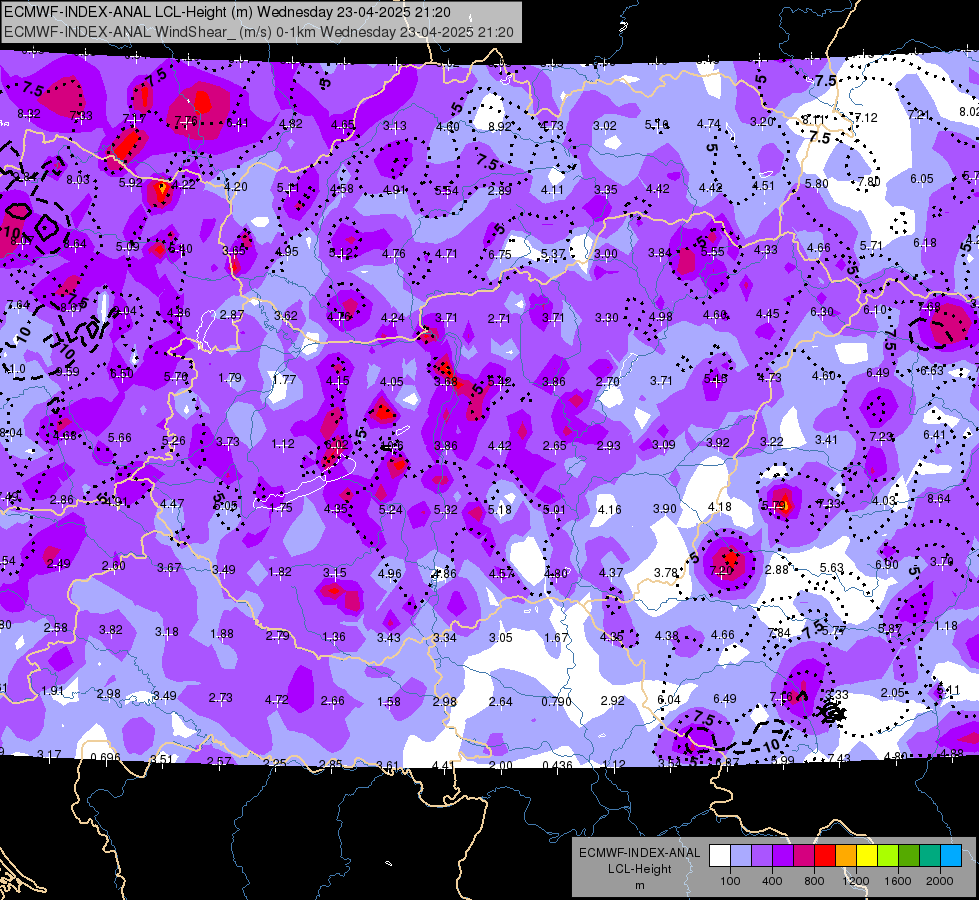The image size is (979, 900).
Task: Click the wind shear value 1.67
Action: click(x=556, y=638)
